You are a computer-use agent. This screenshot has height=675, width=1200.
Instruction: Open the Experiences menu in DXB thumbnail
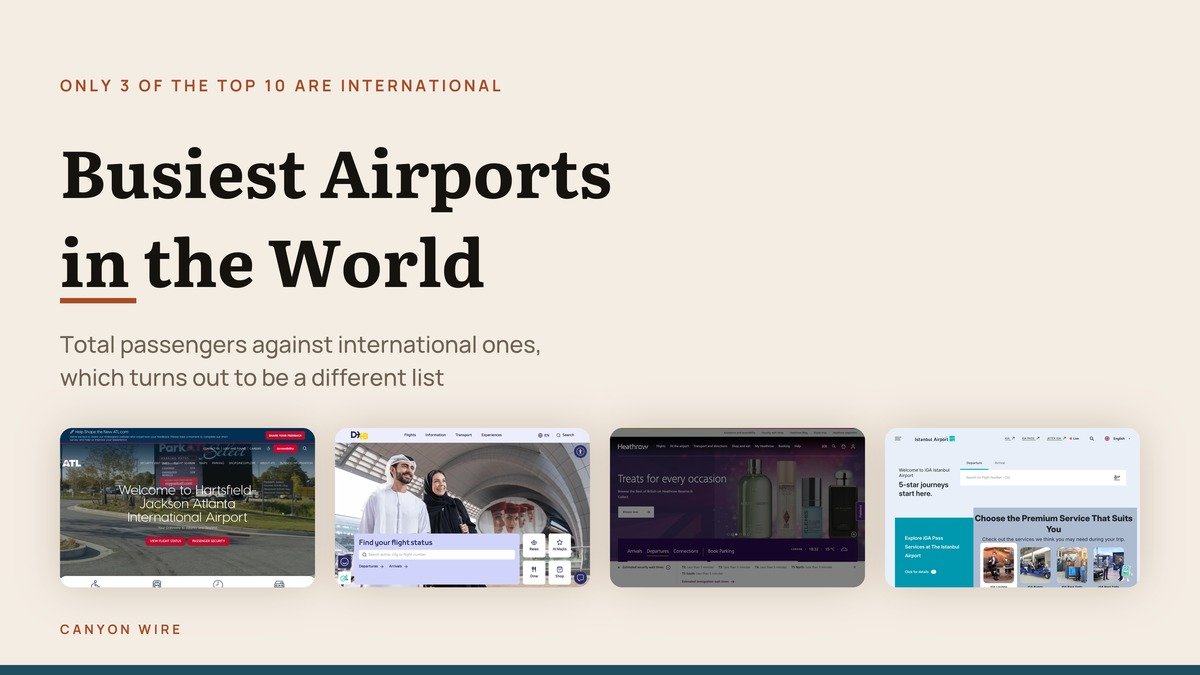tap(491, 435)
